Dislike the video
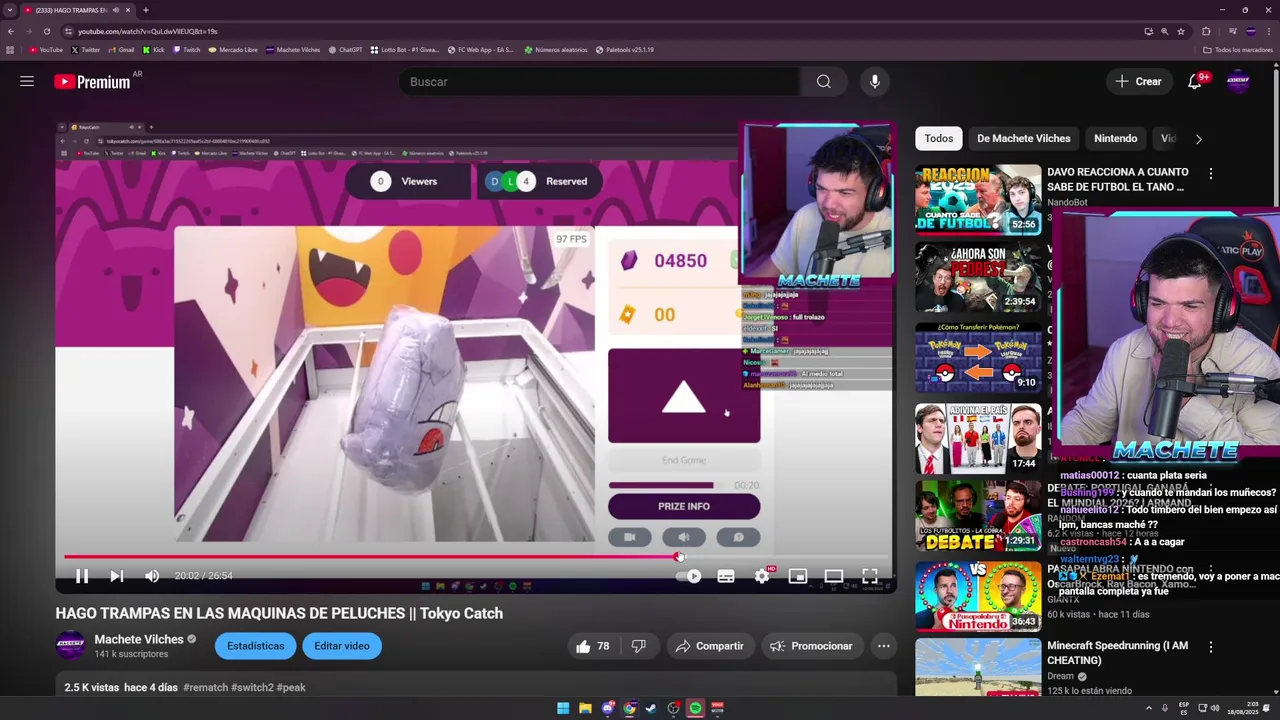 (x=639, y=646)
